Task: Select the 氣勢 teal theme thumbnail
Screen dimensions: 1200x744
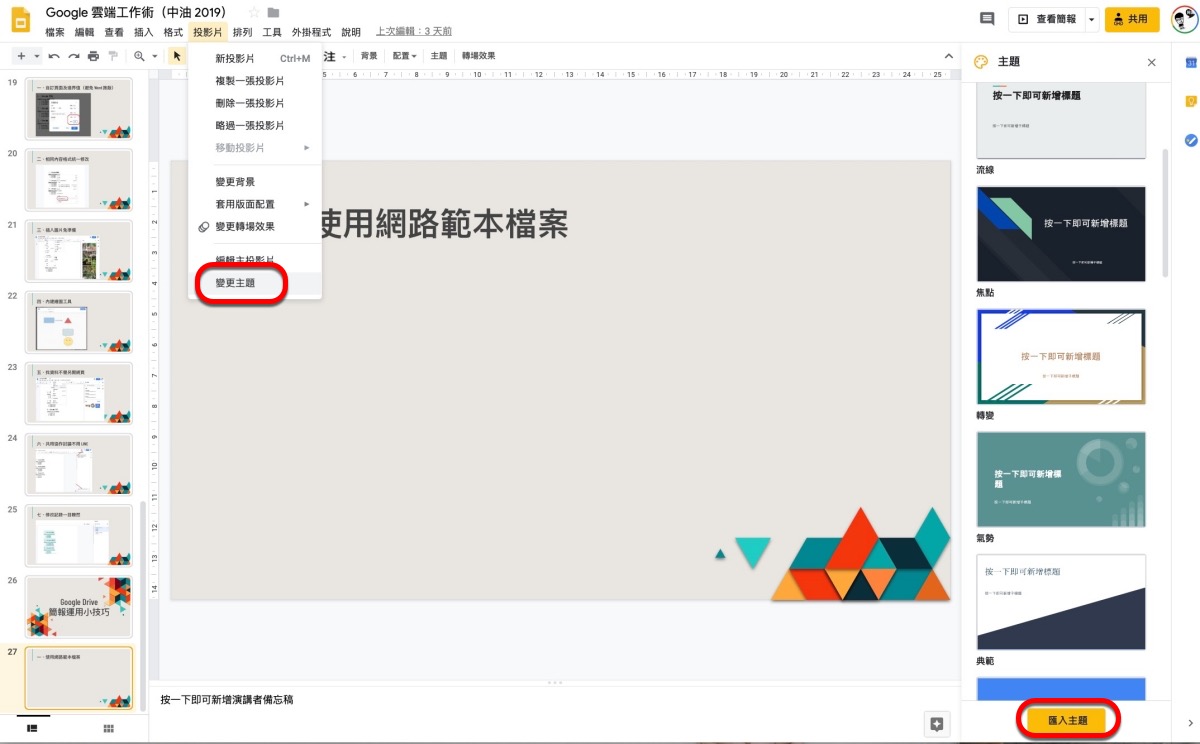Action: pyautogui.click(x=1061, y=479)
